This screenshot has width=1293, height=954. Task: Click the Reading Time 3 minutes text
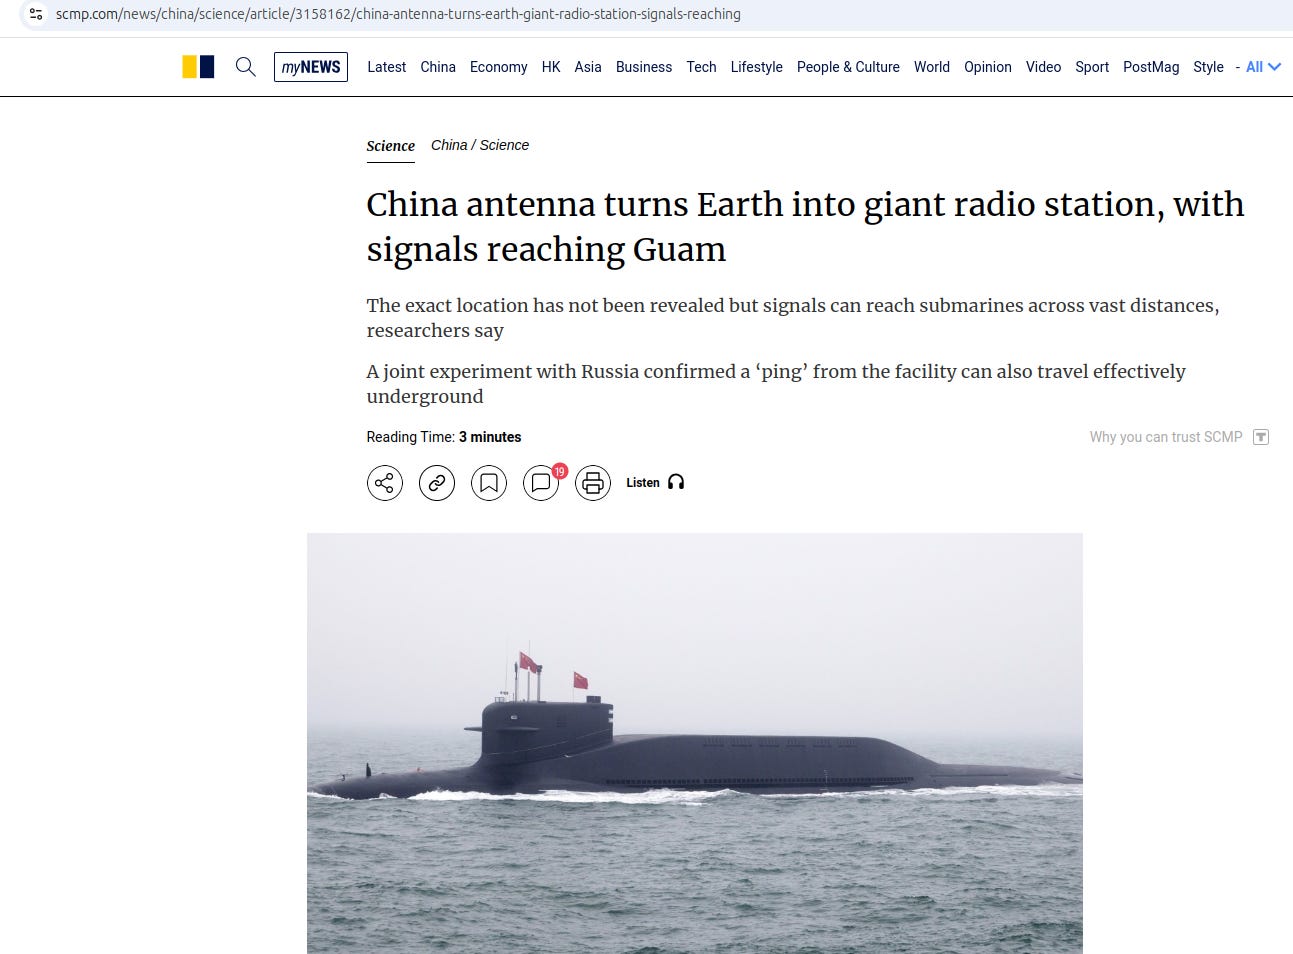pyautogui.click(x=444, y=437)
